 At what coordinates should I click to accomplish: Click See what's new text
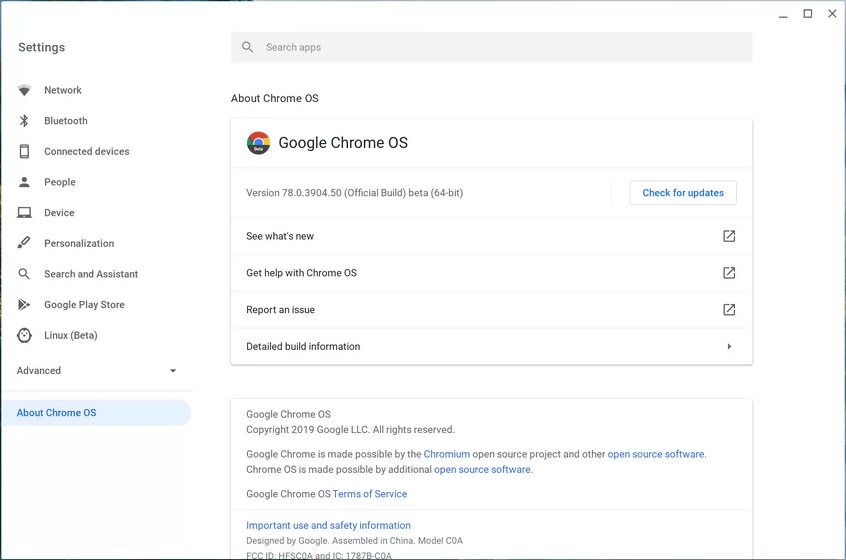(280, 236)
